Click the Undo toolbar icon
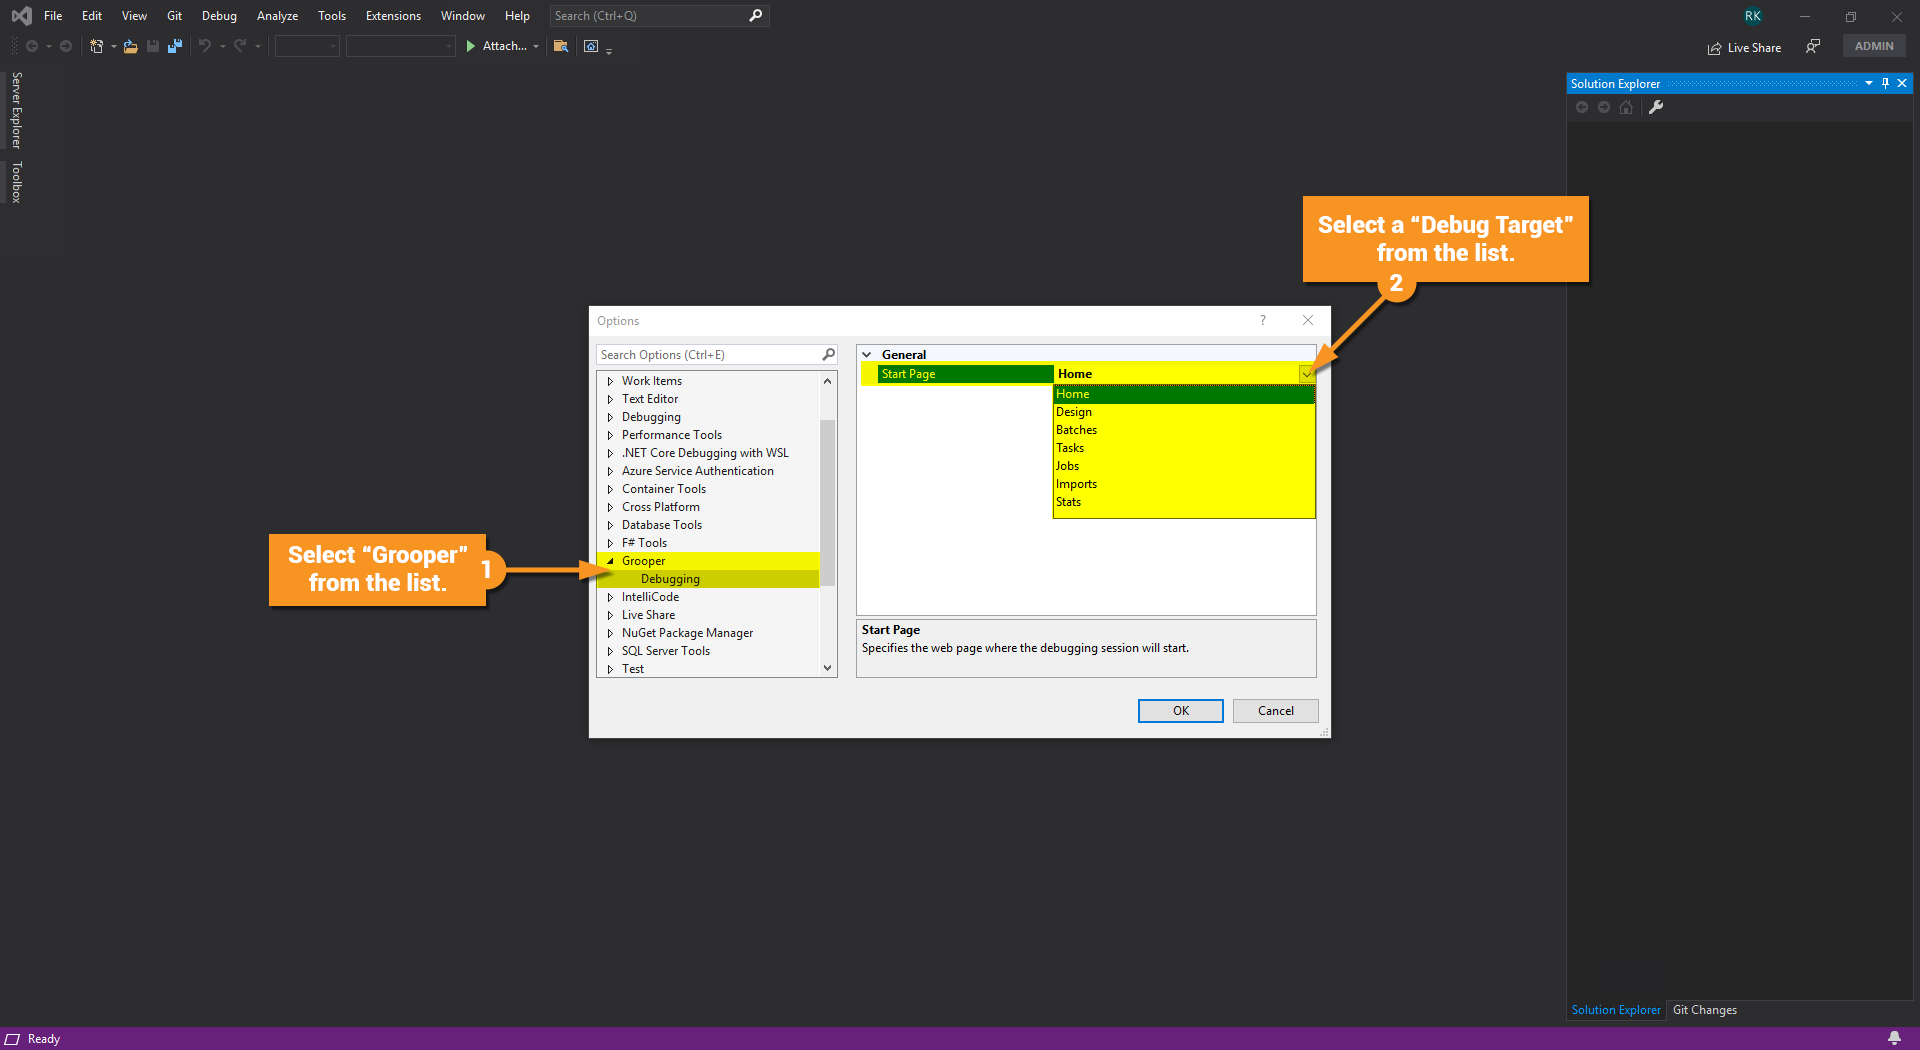The height and width of the screenshot is (1050, 1920). point(205,46)
